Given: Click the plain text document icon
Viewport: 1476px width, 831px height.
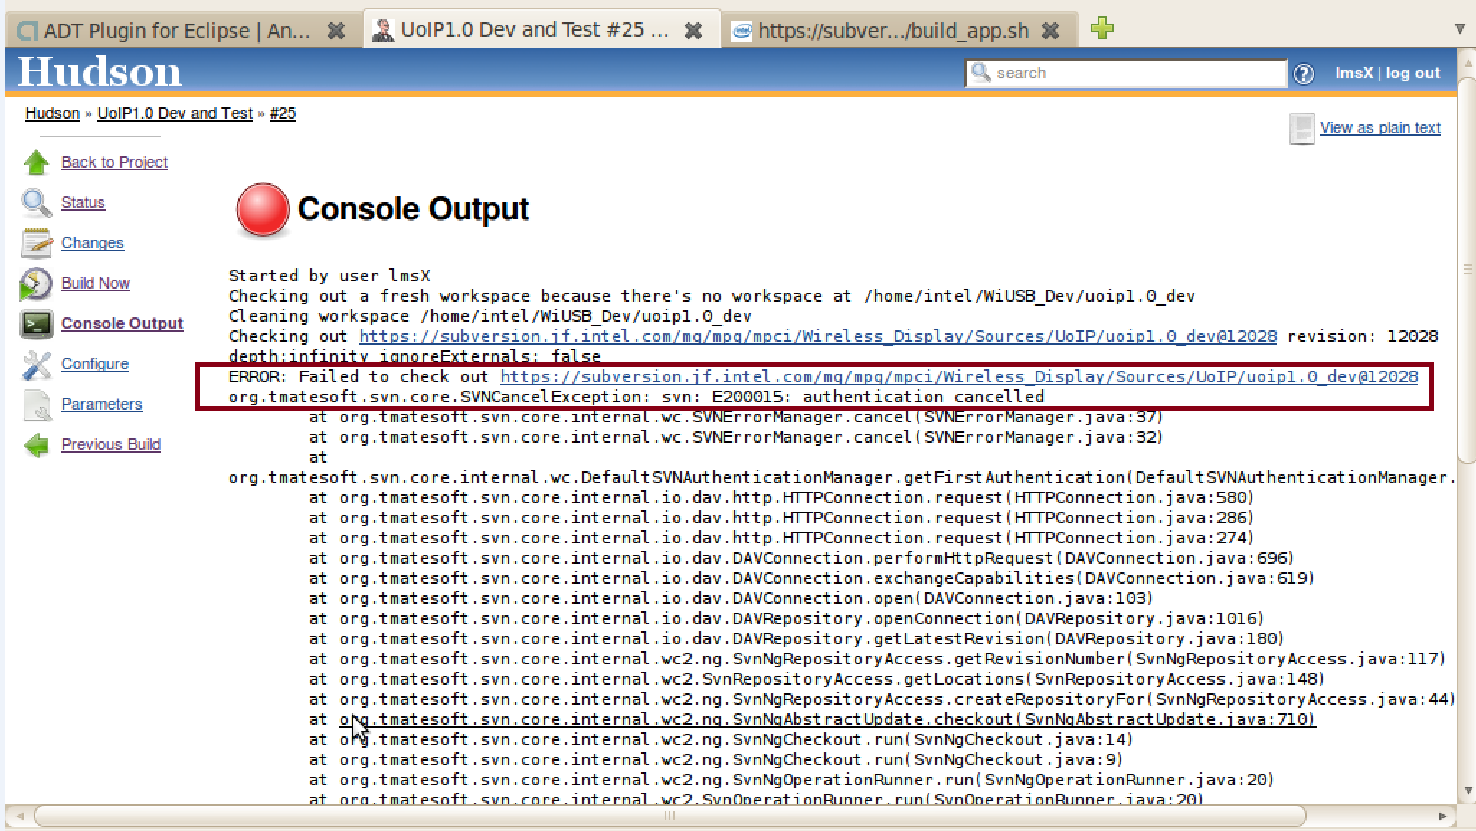Looking at the screenshot, I should (1301, 129).
